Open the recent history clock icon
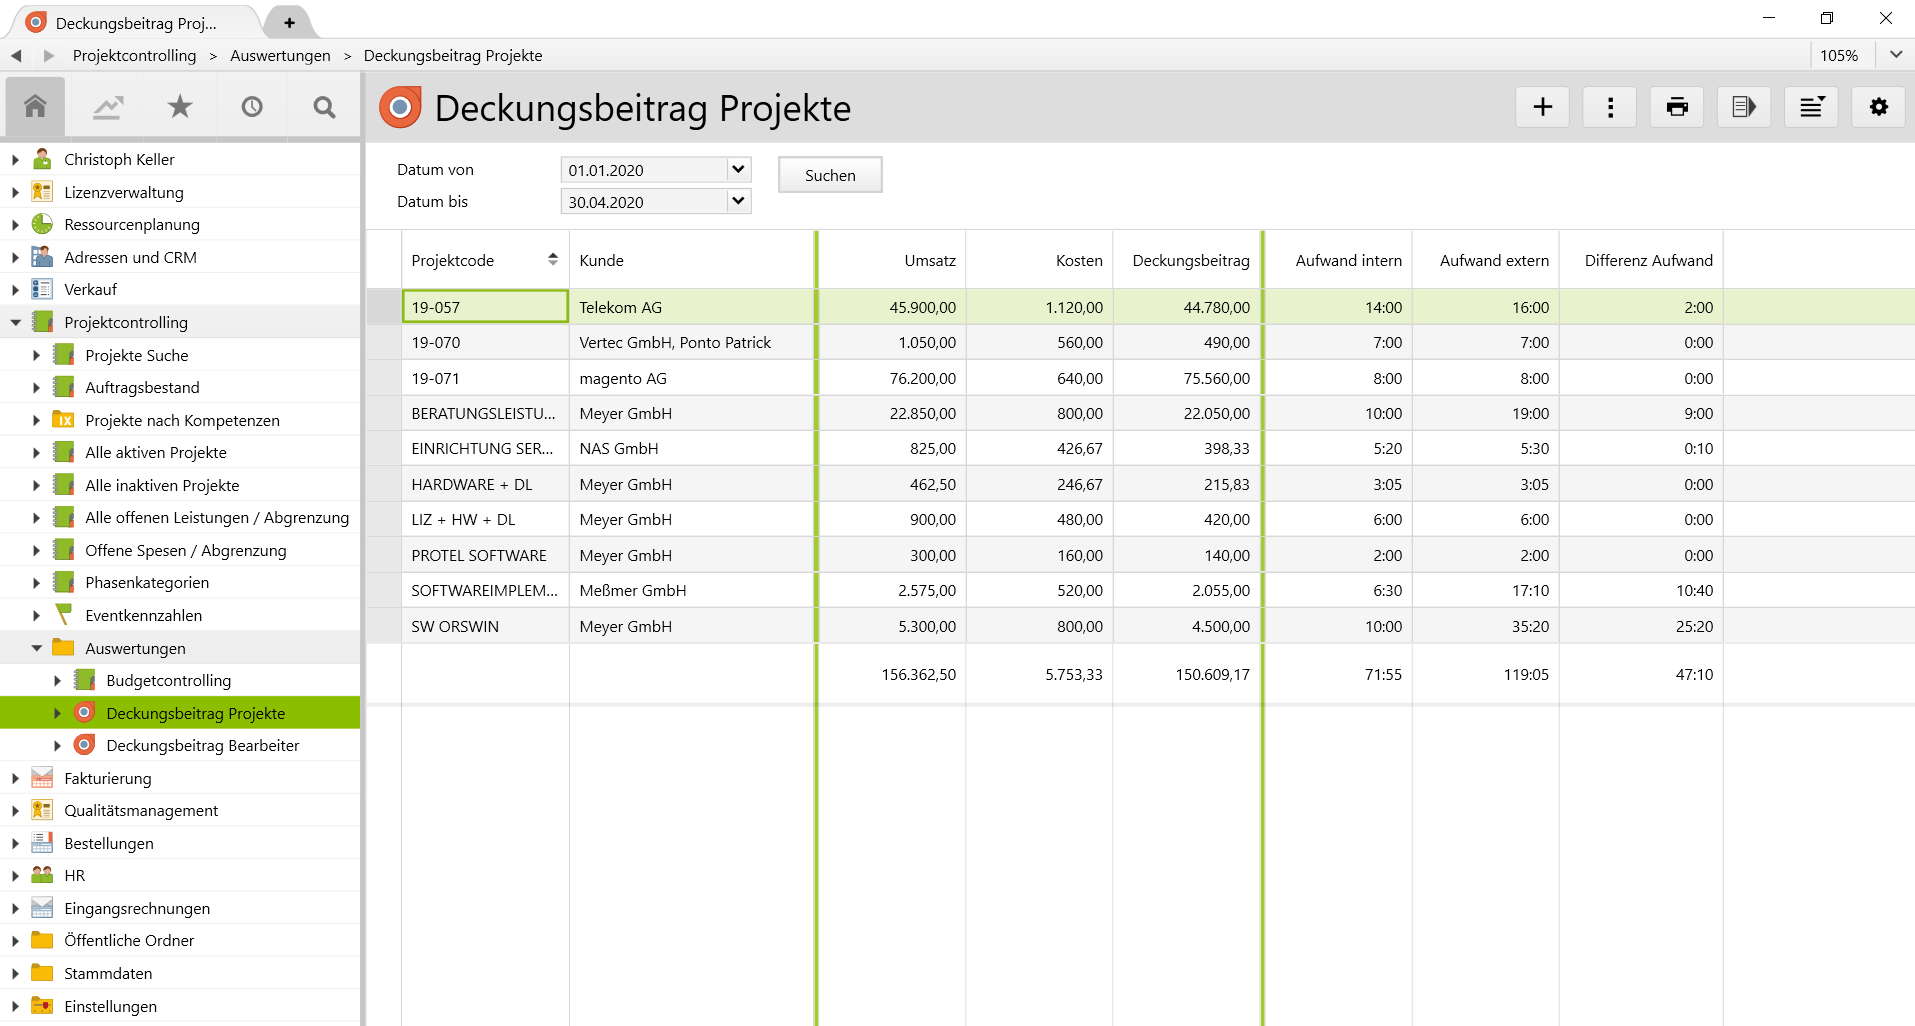Viewport: 1915px width, 1026px height. click(x=252, y=107)
